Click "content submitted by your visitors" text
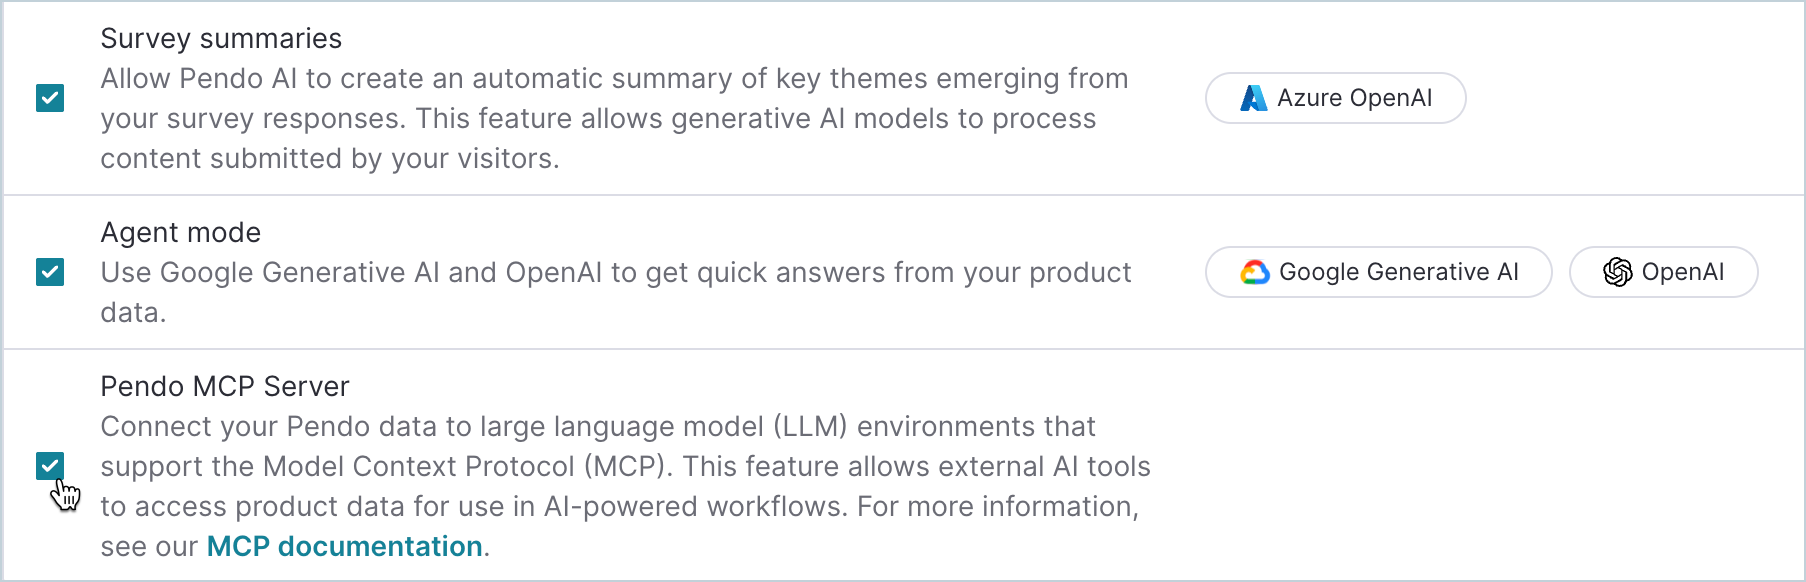Screen dimensions: 1806x582 [x=328, y=158]
